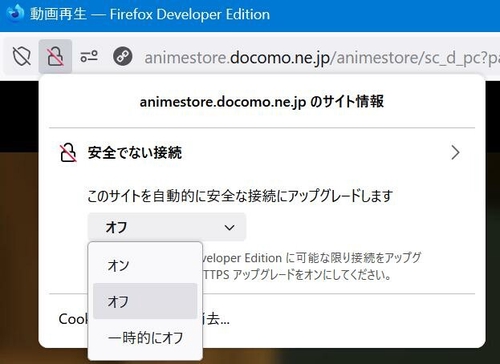The height and width of the screenshot is (364, 500).
Task: Open the 安全でない接続 details chevron
Action: coord(455,153)
